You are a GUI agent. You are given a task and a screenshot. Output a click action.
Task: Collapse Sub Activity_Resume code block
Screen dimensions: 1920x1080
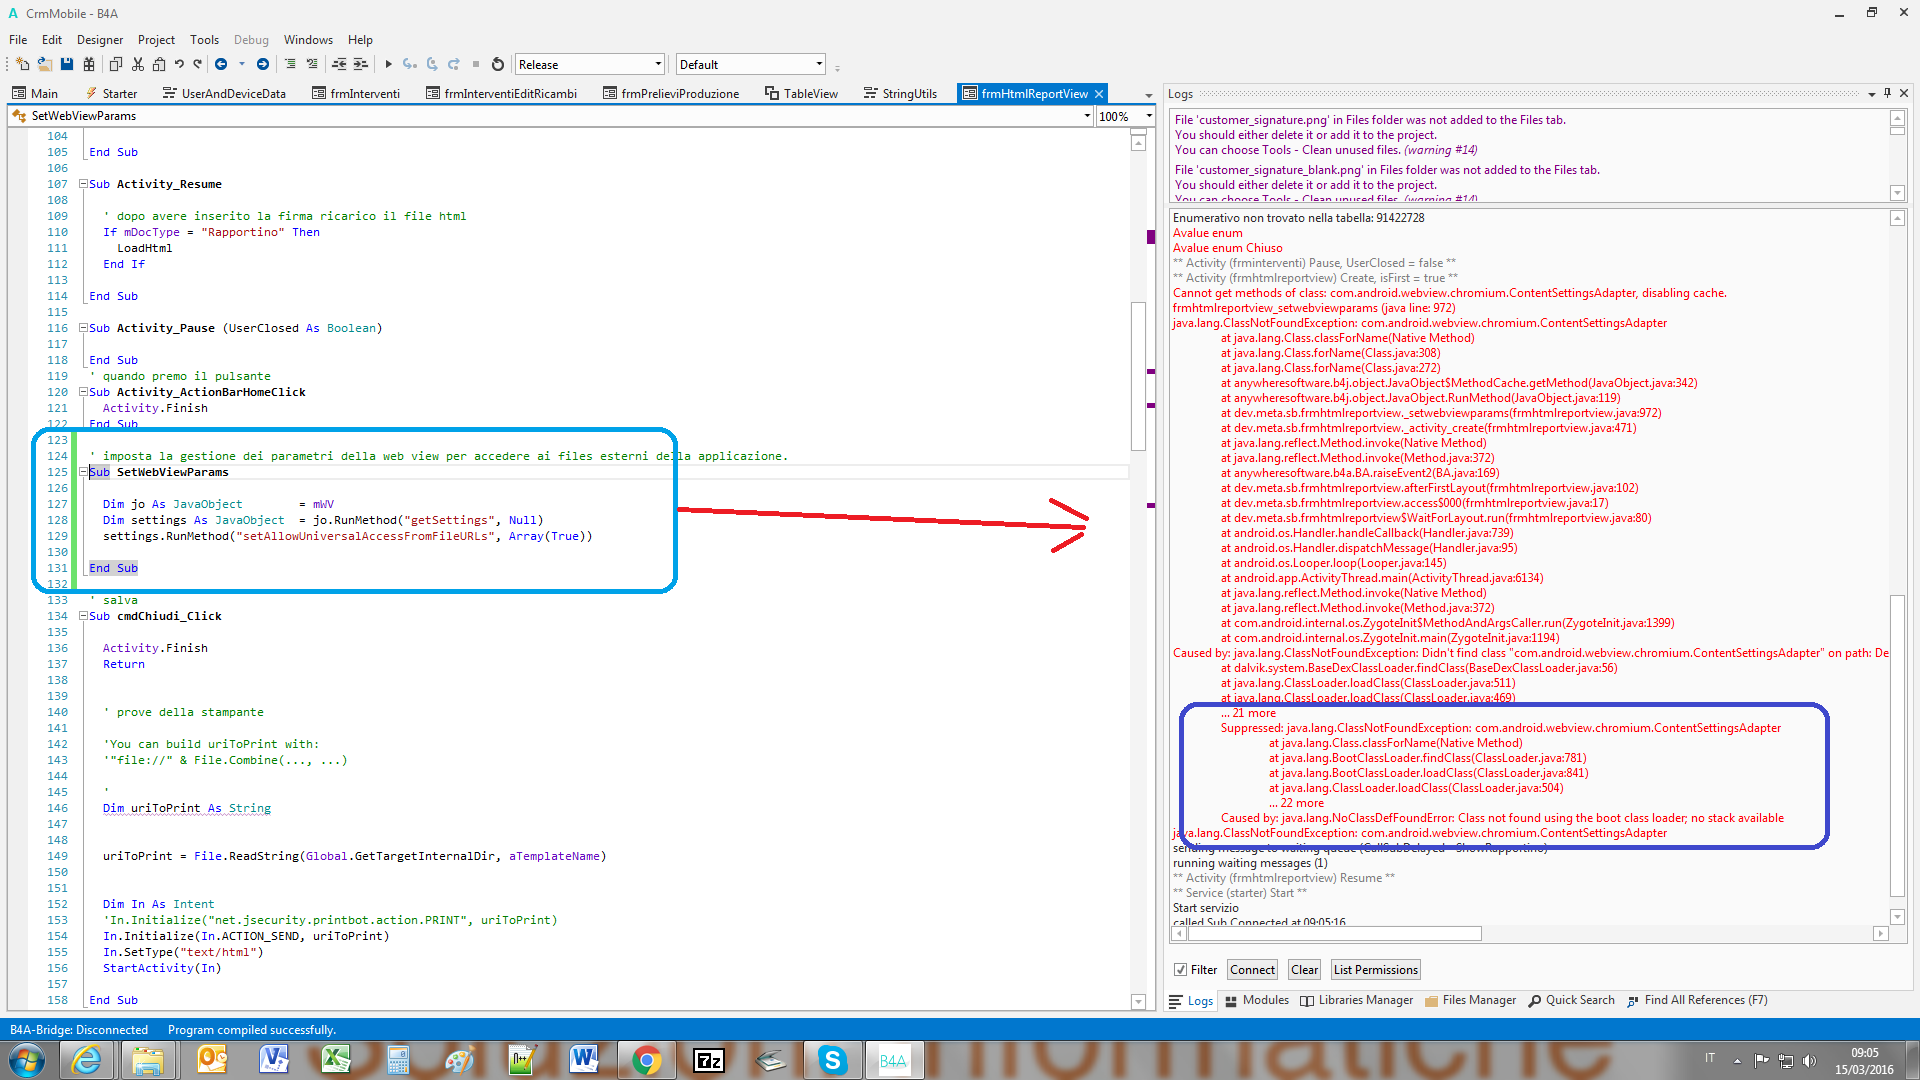84,184
